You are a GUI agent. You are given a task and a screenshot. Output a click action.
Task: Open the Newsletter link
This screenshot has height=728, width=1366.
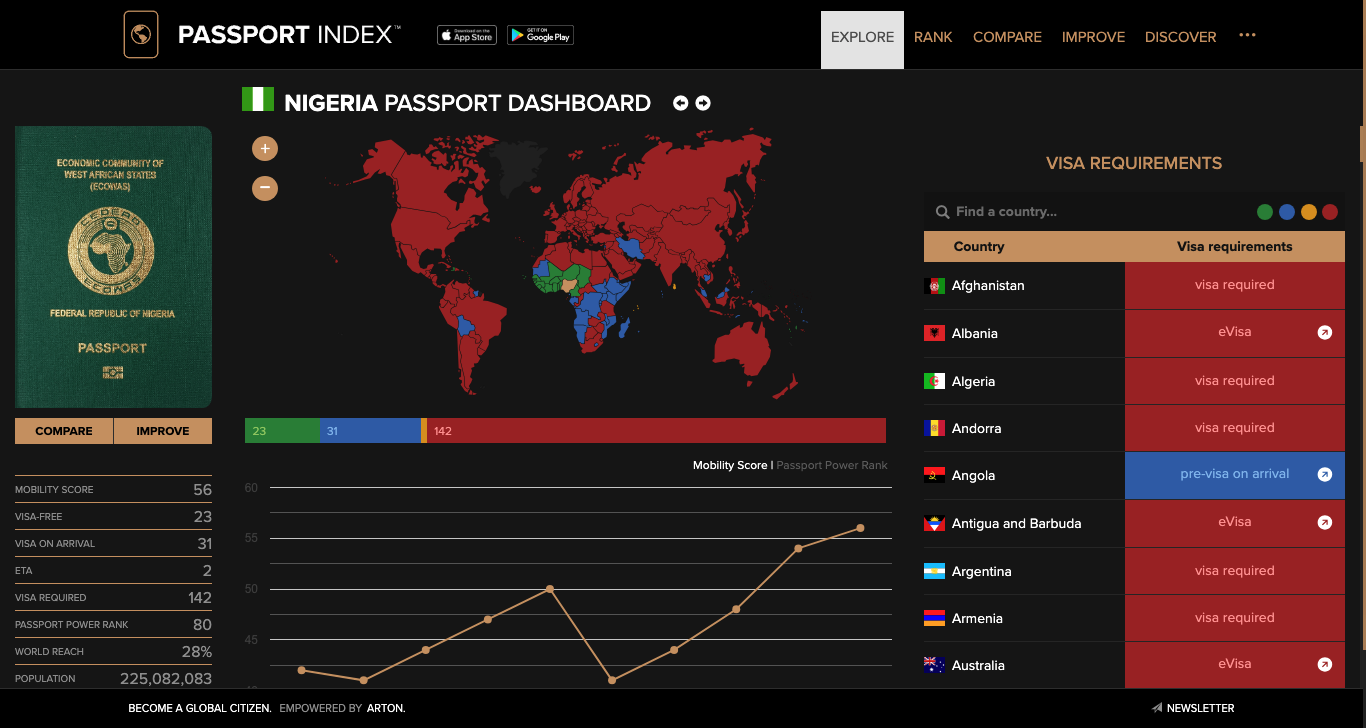click(1200, 708)
